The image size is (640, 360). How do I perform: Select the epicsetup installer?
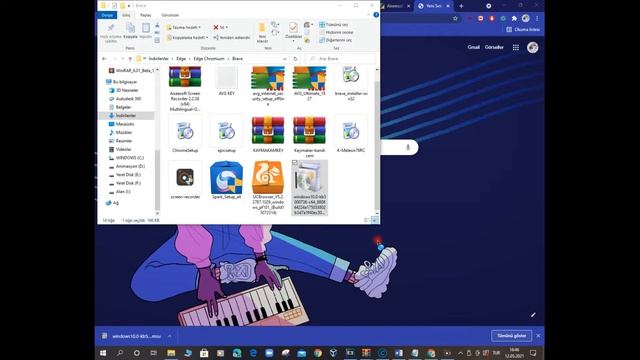pos(227,135)
